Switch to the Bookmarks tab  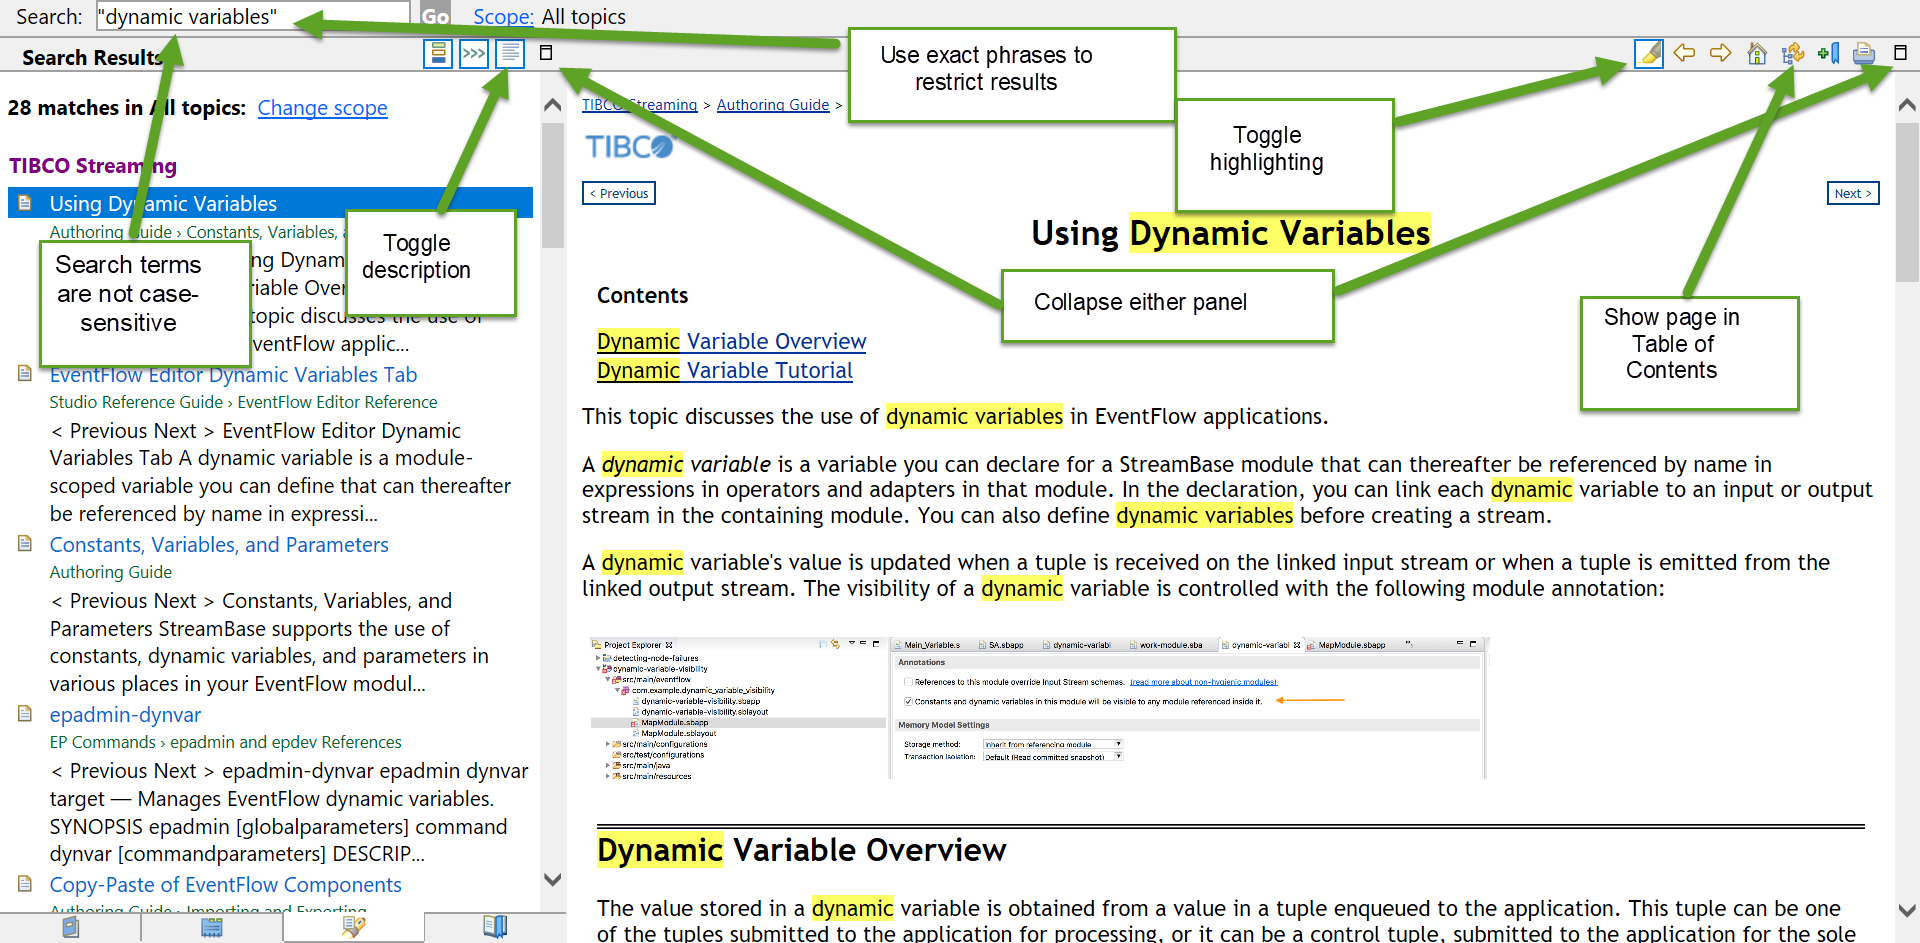[495, 928]
